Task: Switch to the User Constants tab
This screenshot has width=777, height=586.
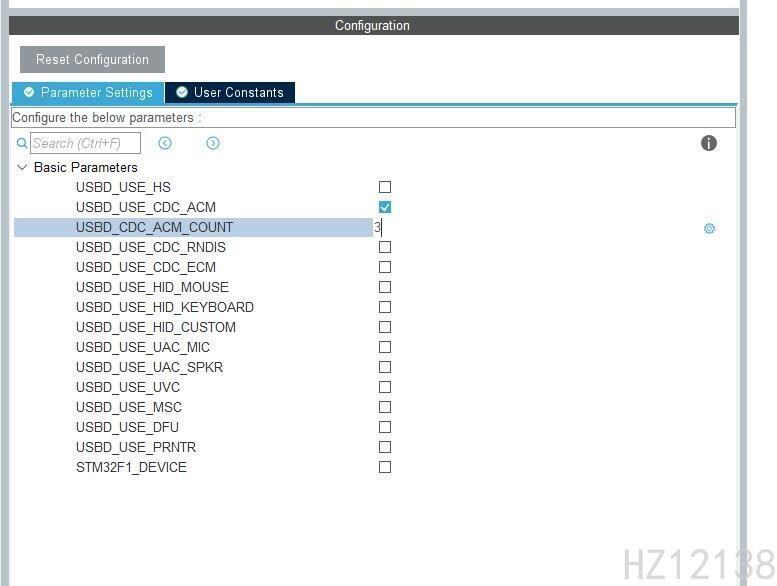Action: 230,93
